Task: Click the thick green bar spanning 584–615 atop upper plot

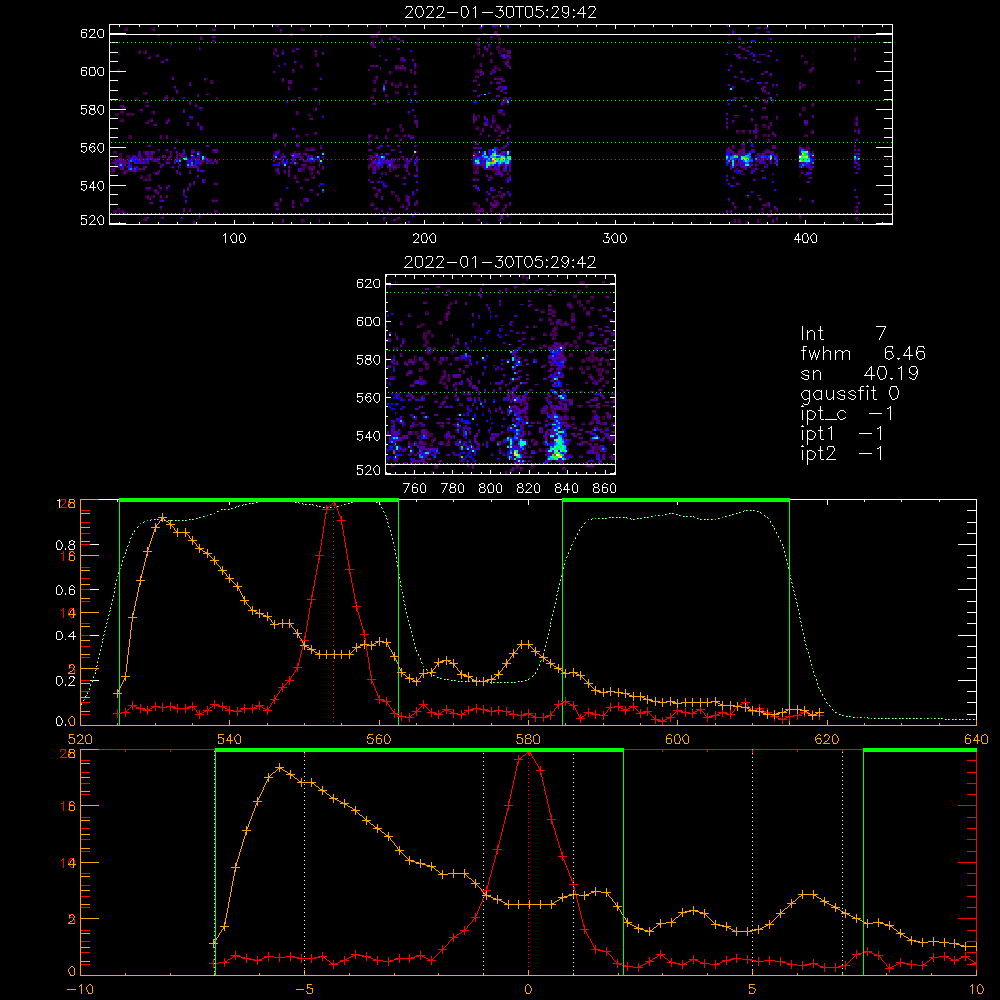Action: tap(676, 500)
